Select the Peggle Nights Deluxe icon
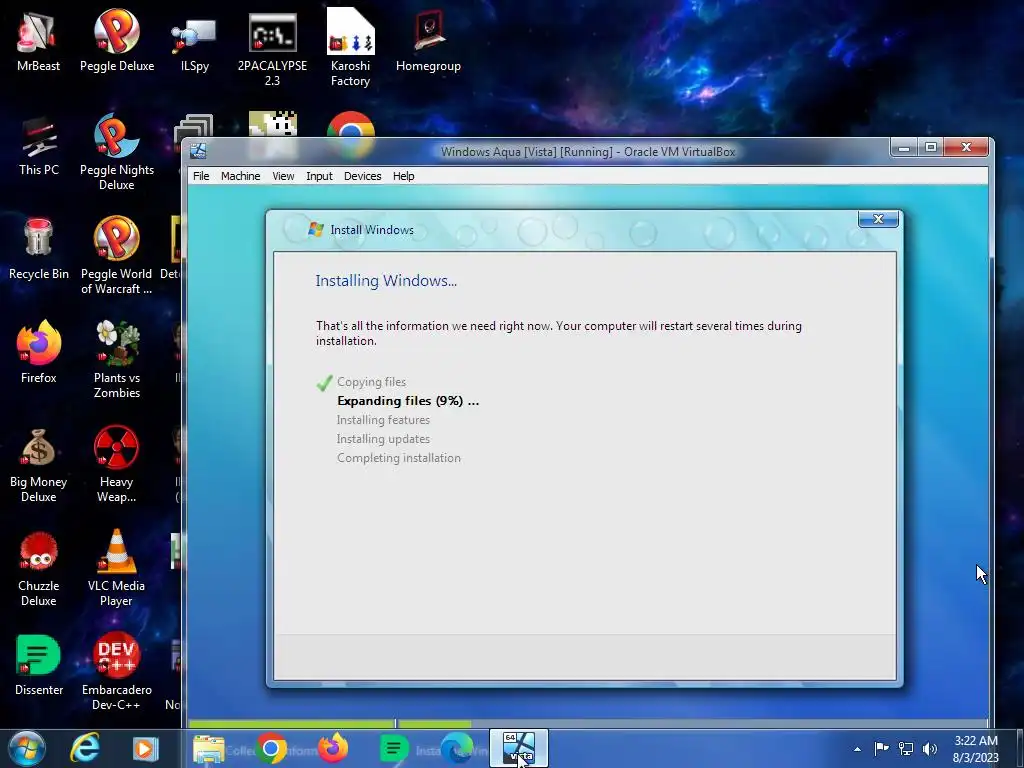 [x=117, y=152]
